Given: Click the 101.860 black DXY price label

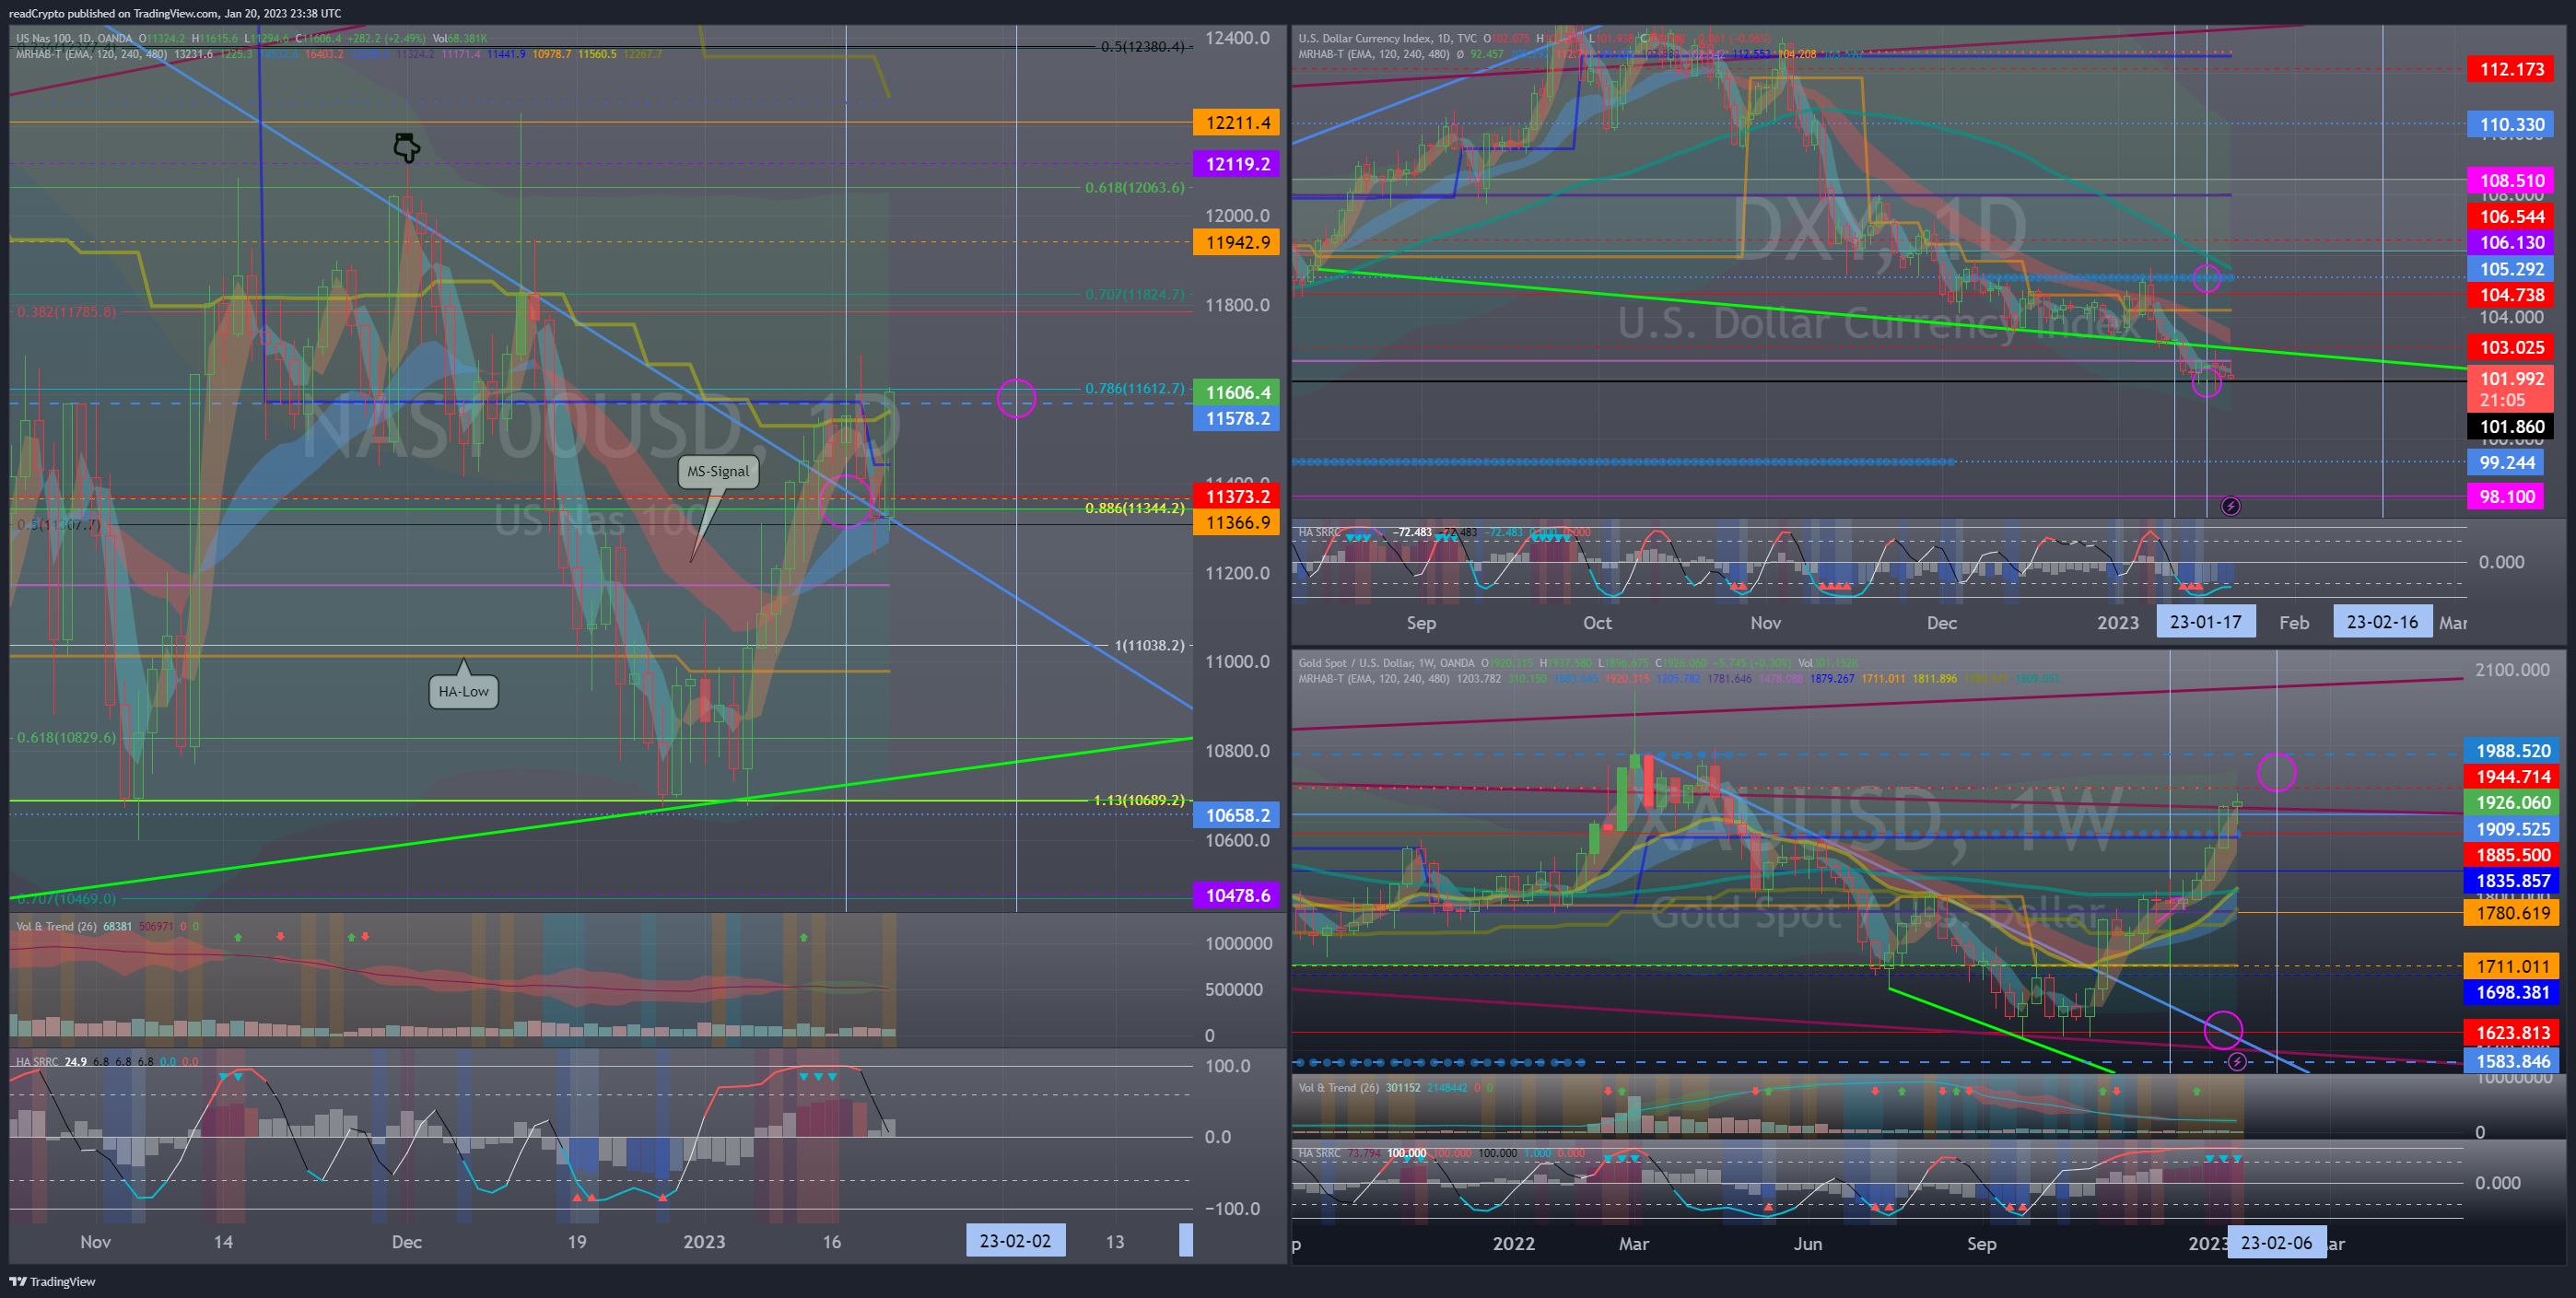Looking at the screenshot, I should point(2511,427).
